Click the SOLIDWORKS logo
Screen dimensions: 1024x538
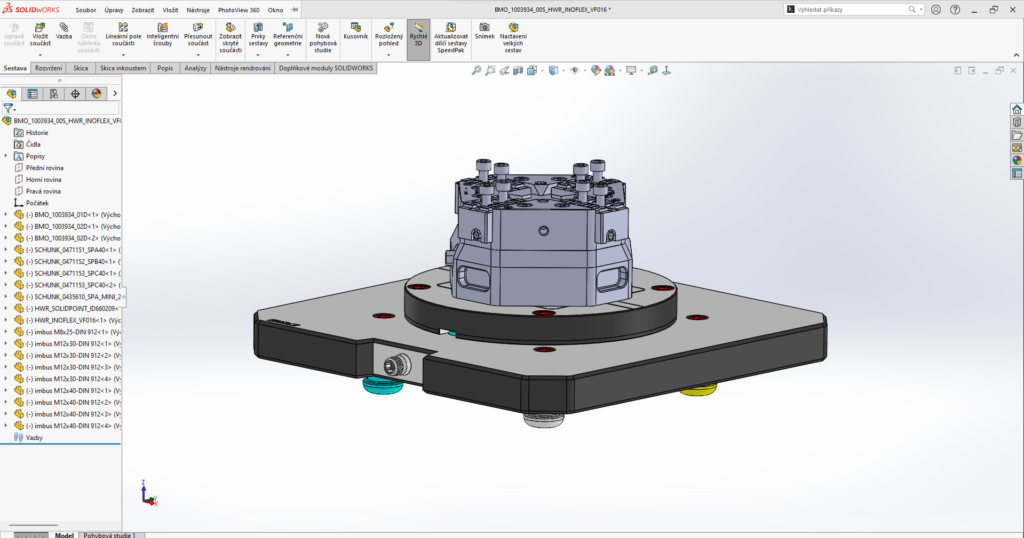31,9
